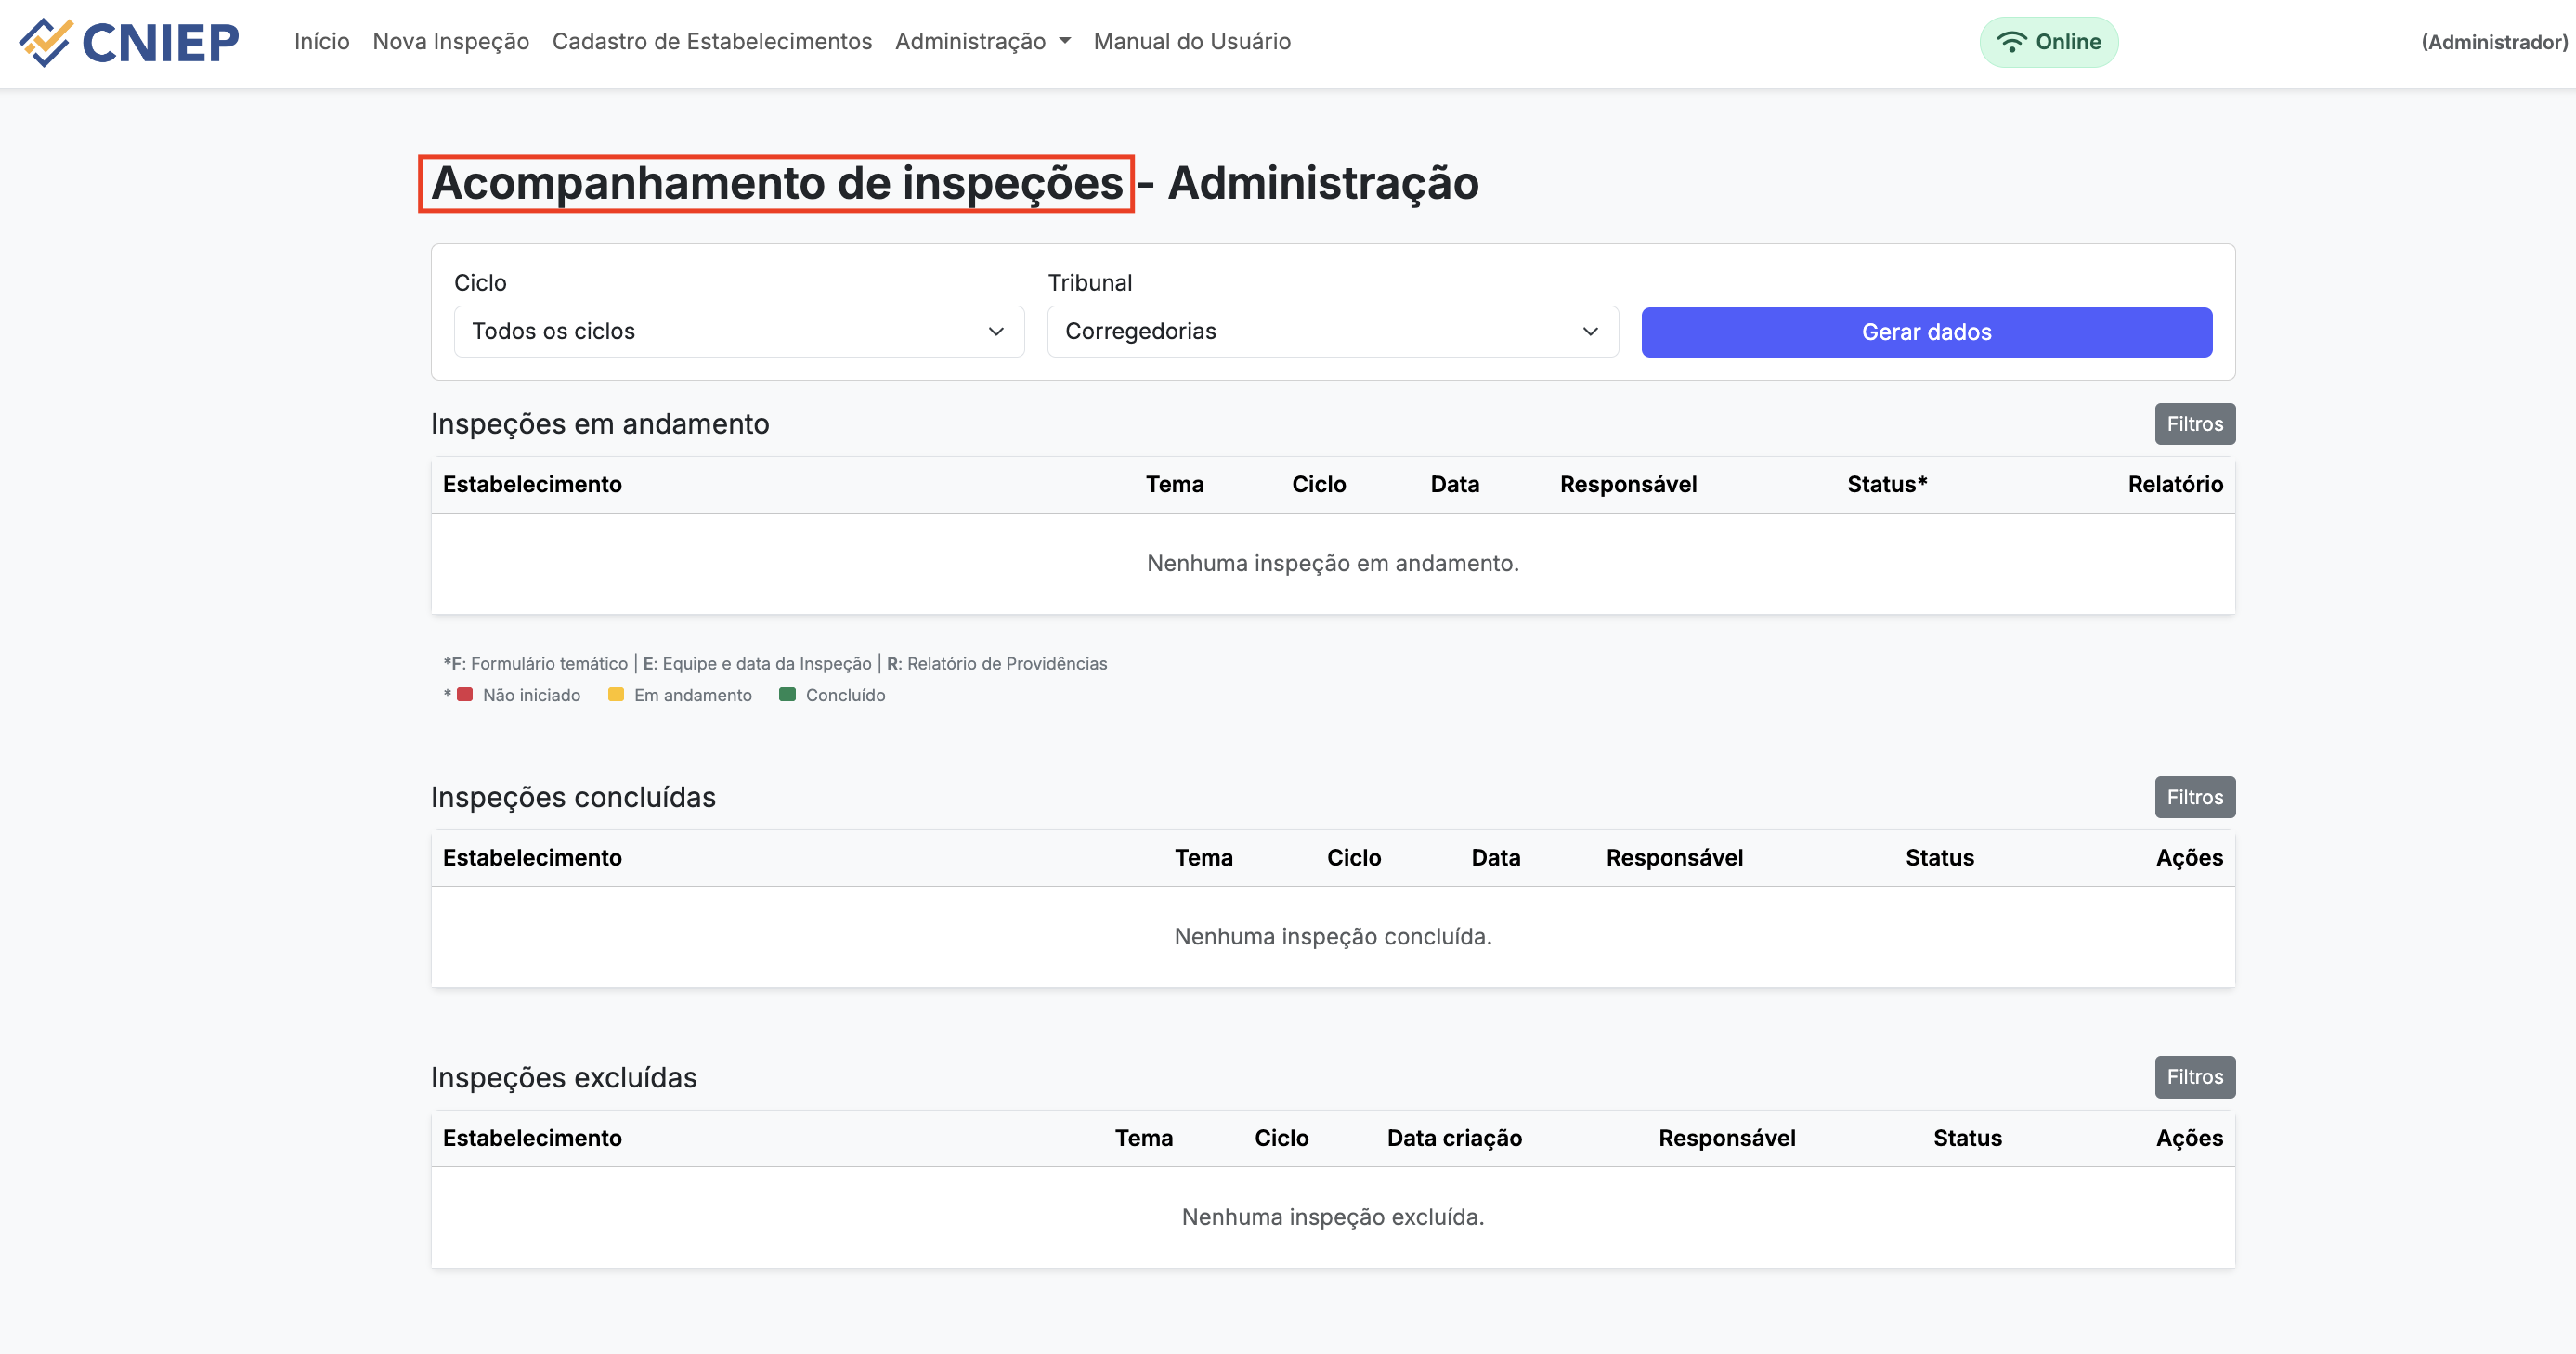This screenshot has height=1354, width=2576.
Task: Click the CNIEP checkmark logo icon
Action: [x=45, y=42]
